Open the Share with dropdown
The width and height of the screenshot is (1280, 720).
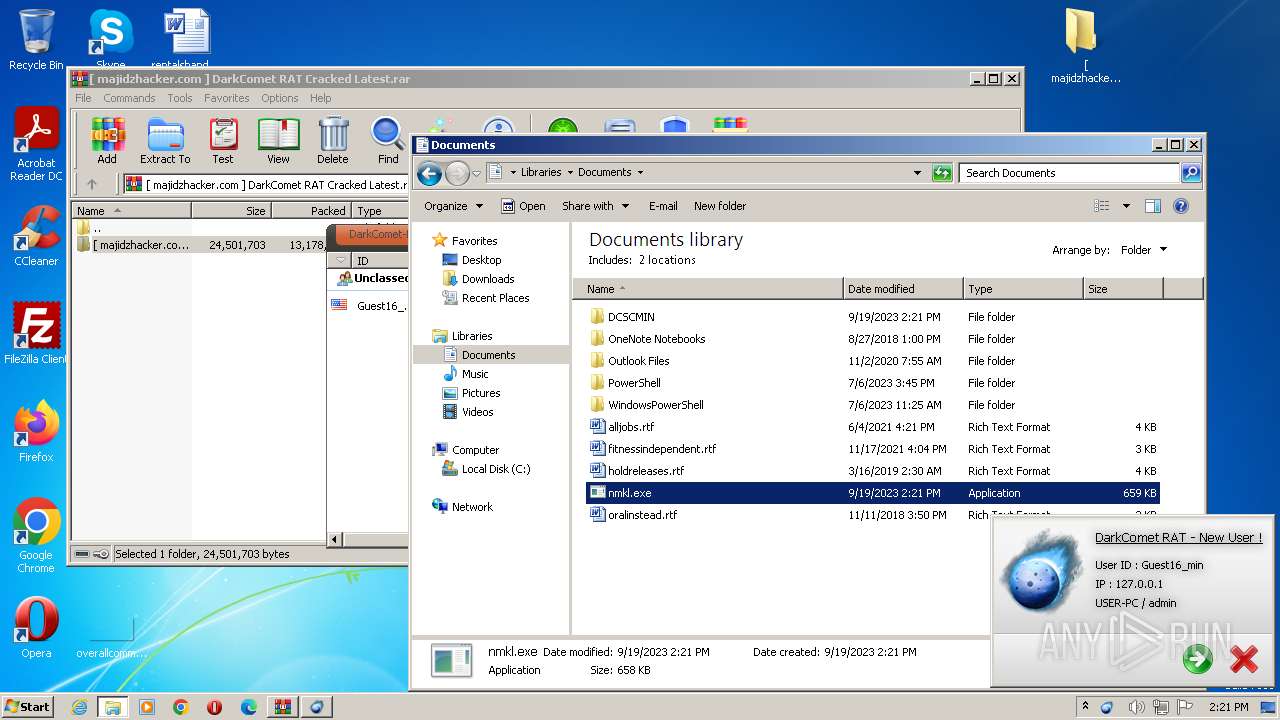(596, 206)
